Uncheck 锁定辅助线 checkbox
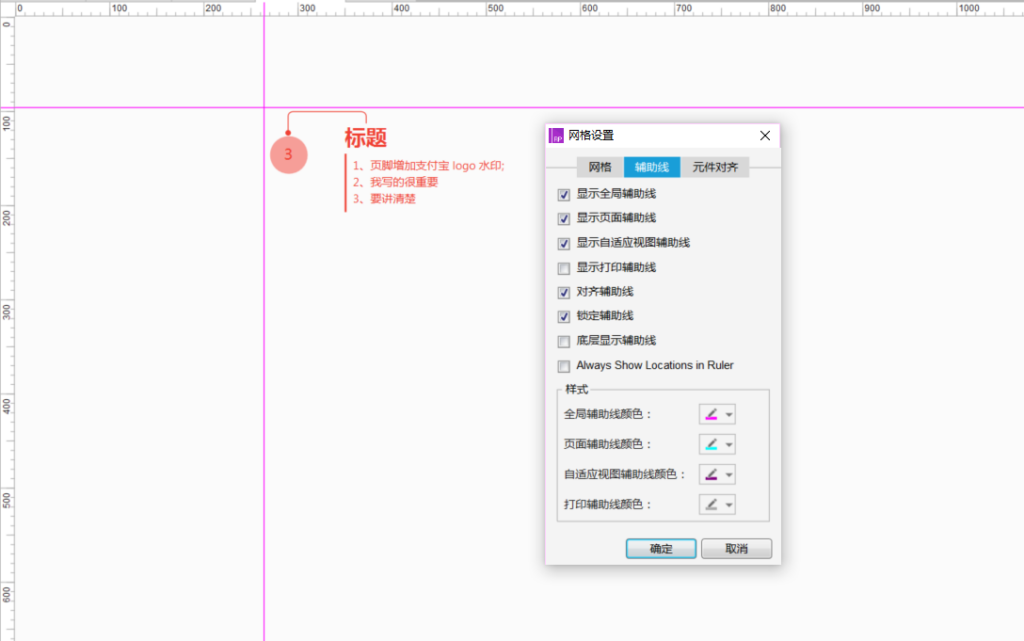Image resolution: width=1024 pixels, height=641 pixels. click(564, 317)
